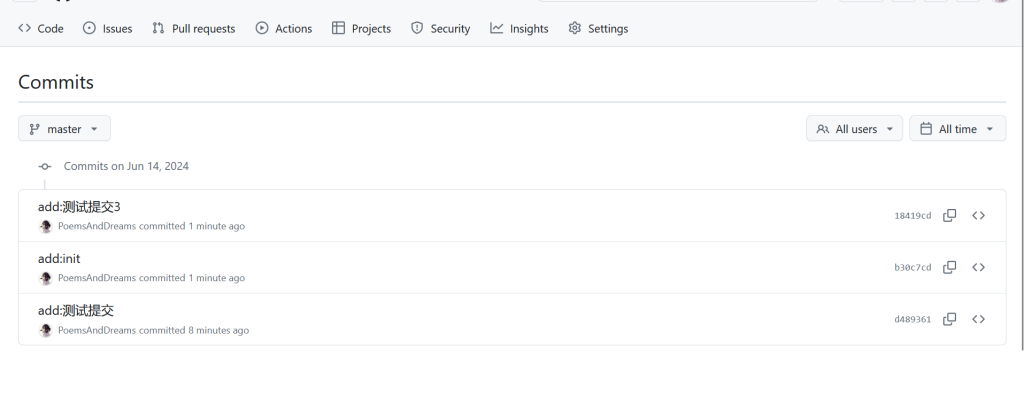Image resolution: width=1024 pixels, height=418 pixels.
Task: Open the add:init commit message link
Action: [59, 259]
